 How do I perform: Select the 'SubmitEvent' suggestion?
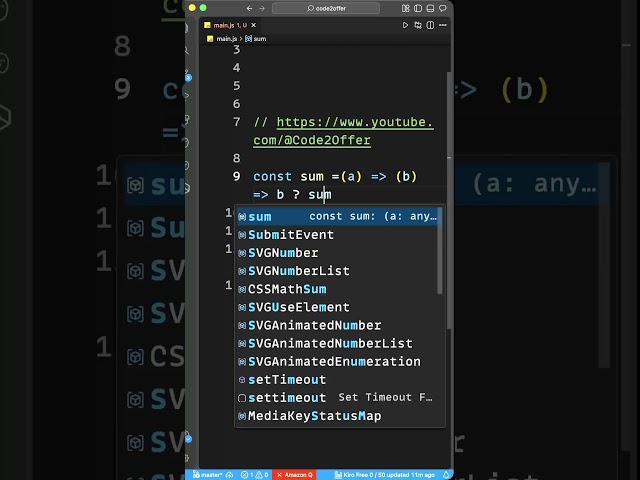click(x=338, y=235)
